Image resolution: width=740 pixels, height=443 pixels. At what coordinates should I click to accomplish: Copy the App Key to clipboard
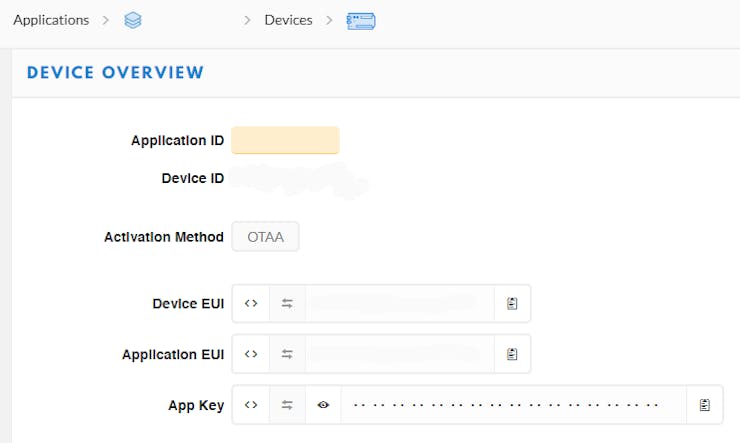(704, 405)
